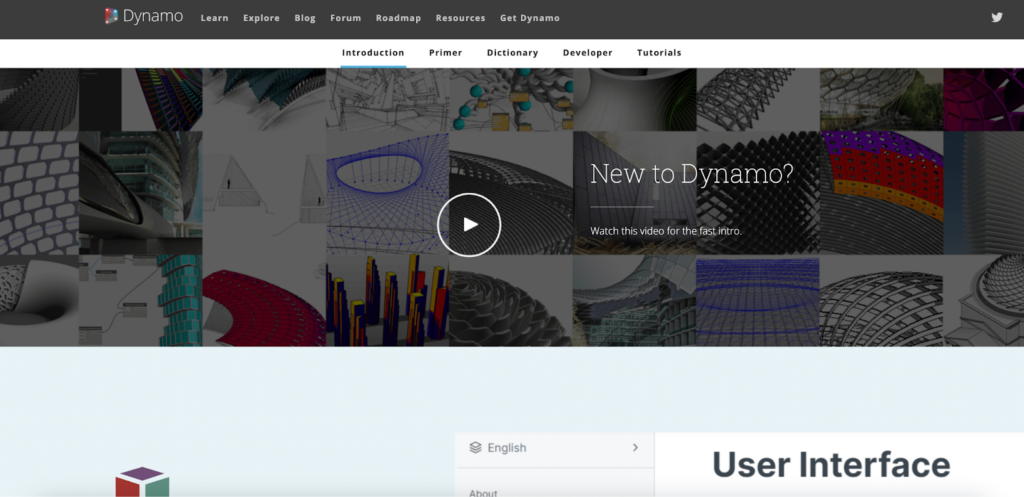The height and width of the screenshot is (497, 1024).
Task: Go to the Blog page
Action: pyautogui.click(x=305, y=18)
